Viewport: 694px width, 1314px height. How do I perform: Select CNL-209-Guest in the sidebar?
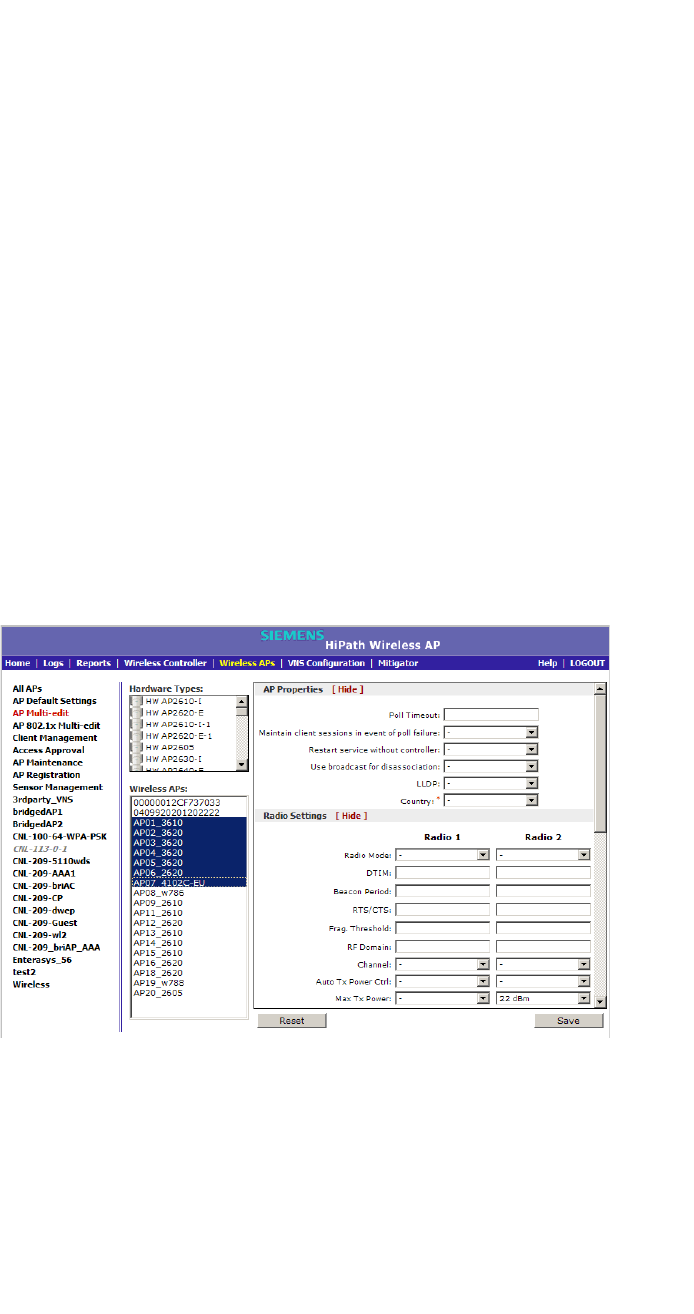(45, 922)
